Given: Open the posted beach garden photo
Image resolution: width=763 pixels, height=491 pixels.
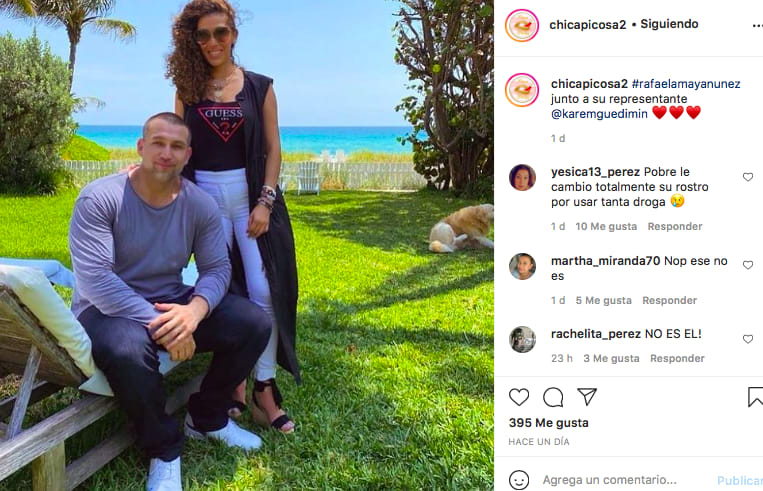Looking at the screenshot, I should pos(247,245).
